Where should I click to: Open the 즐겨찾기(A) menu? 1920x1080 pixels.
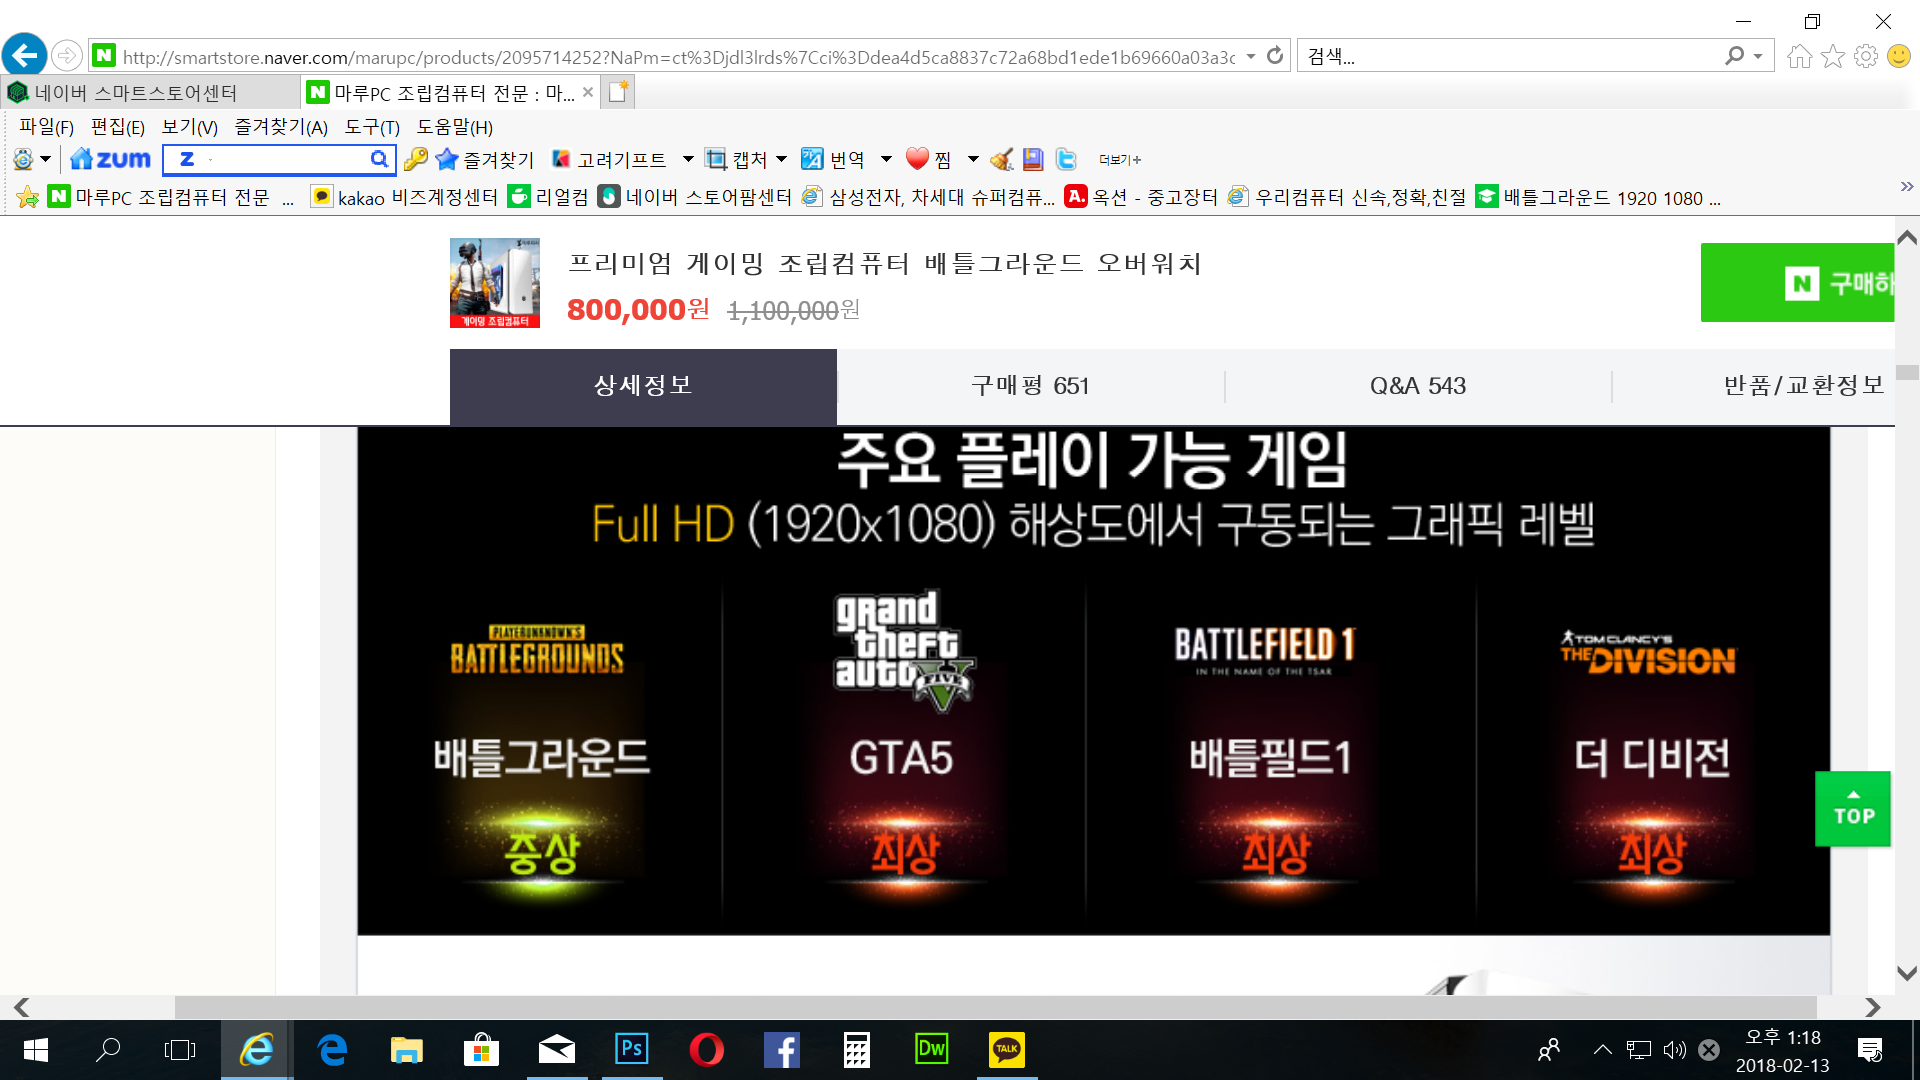(x=281, y=127)
